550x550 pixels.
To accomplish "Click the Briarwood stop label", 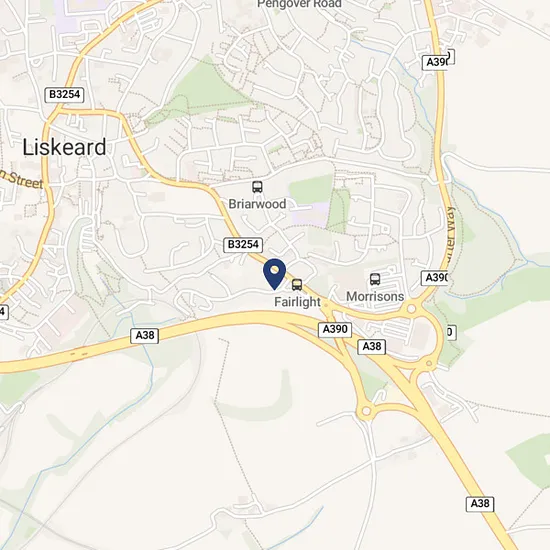I will (257, 204).
